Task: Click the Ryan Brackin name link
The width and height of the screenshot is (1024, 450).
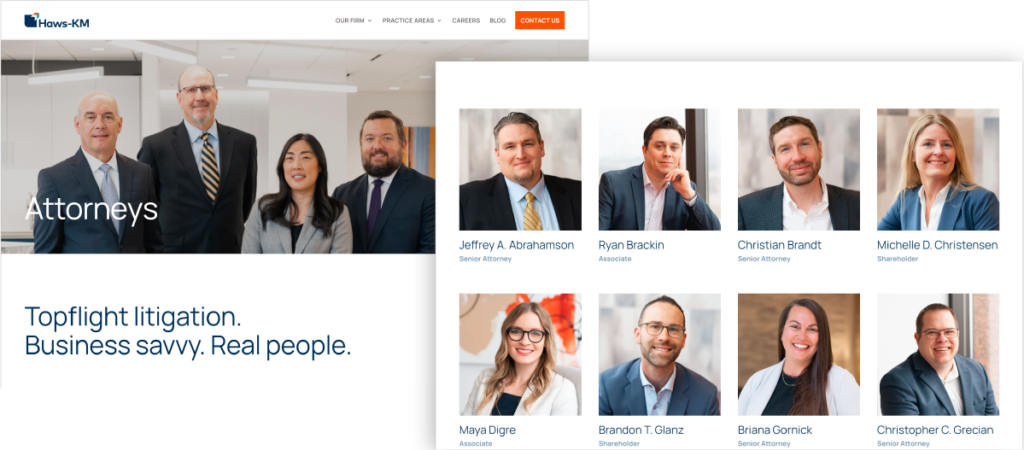Action: coord(631,246)
